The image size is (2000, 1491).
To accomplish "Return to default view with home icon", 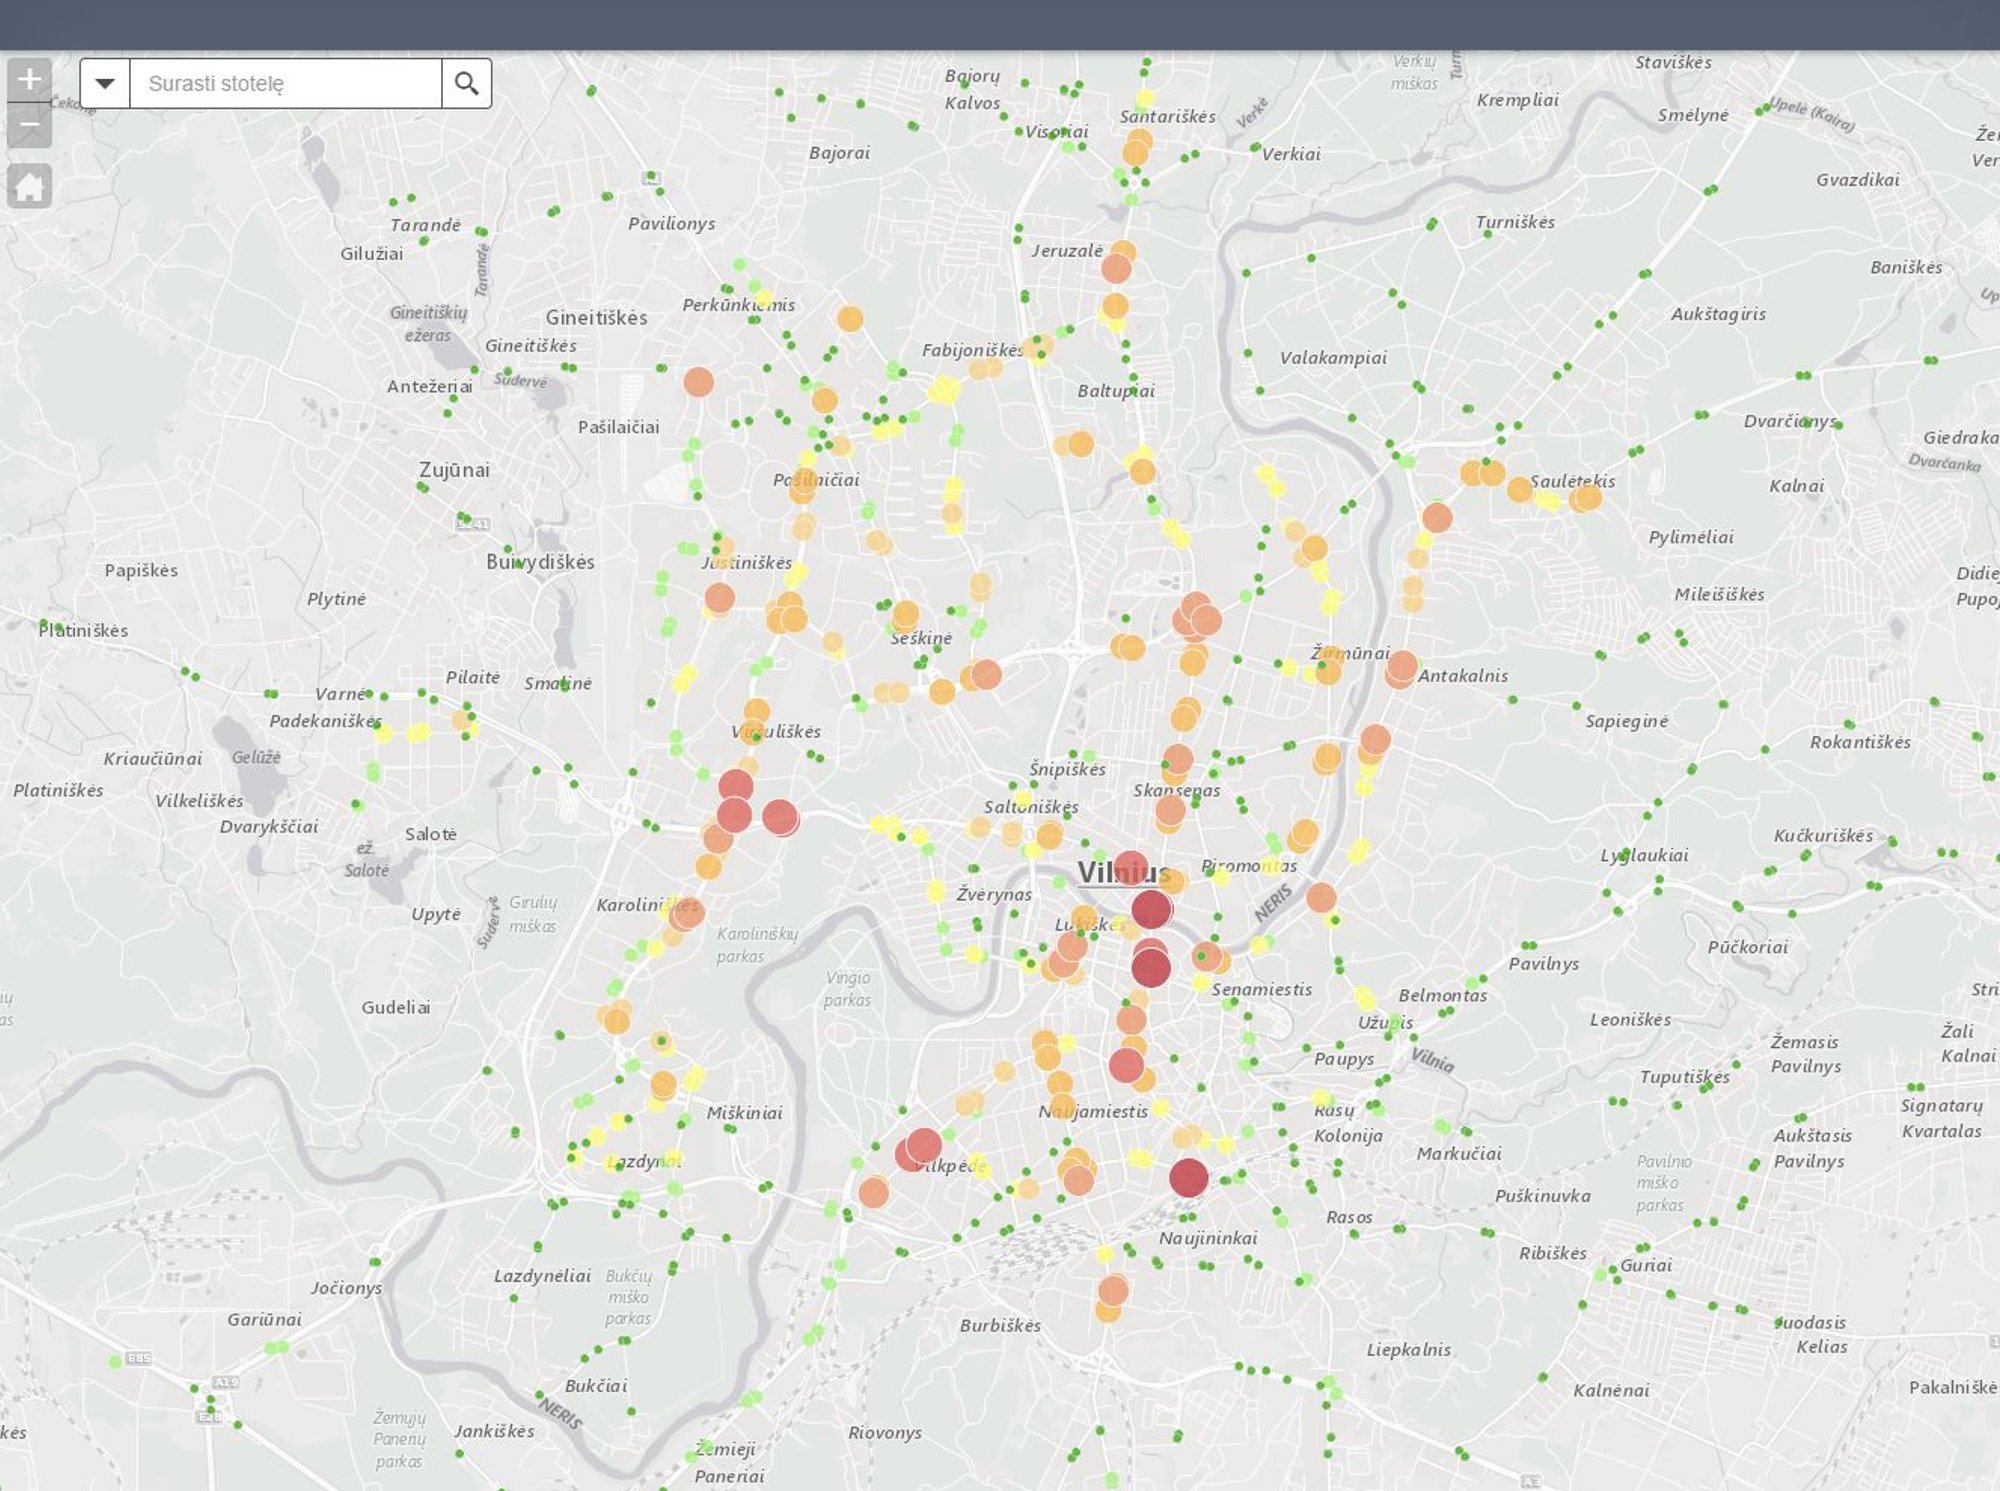I will [x=32, y=186].
